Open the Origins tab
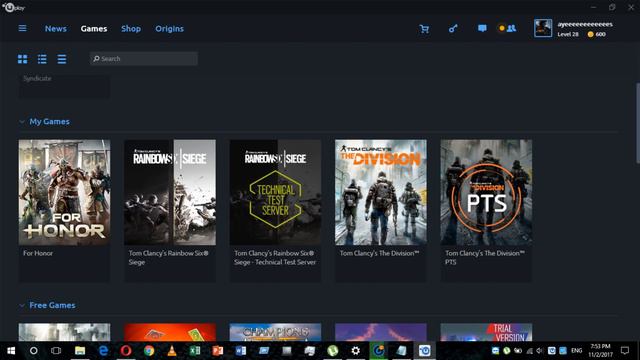 pyautogui.click(x=169, y=29)
